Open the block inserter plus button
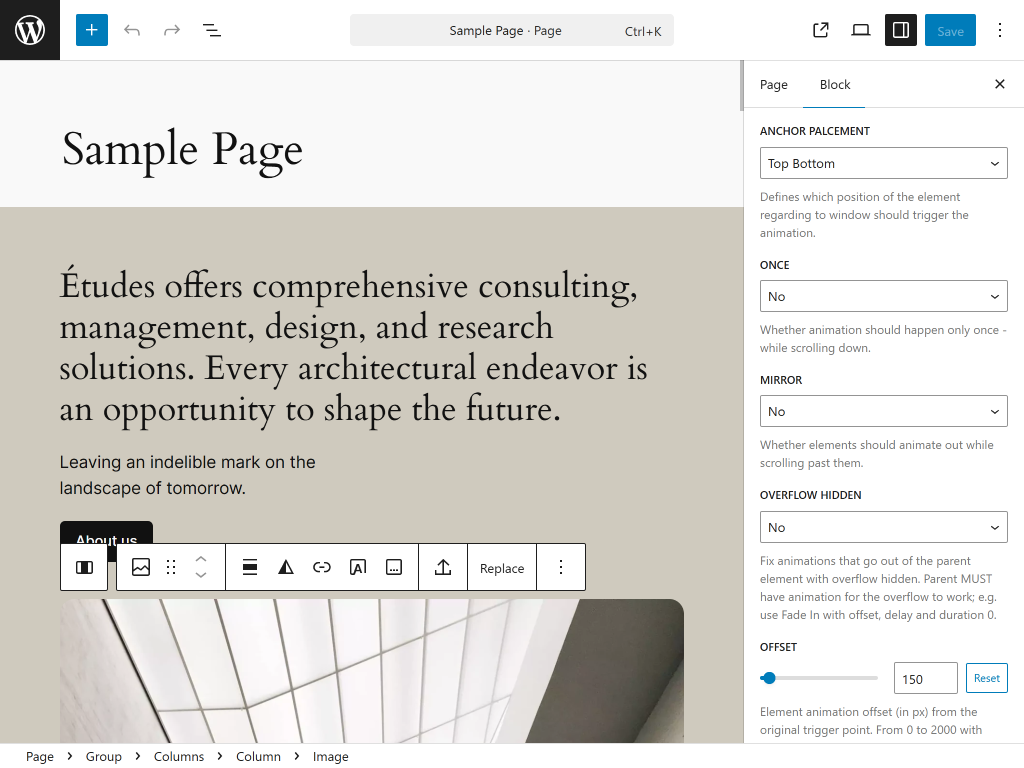This screenshot has width=1024, height=768. [x=91, y=30]
